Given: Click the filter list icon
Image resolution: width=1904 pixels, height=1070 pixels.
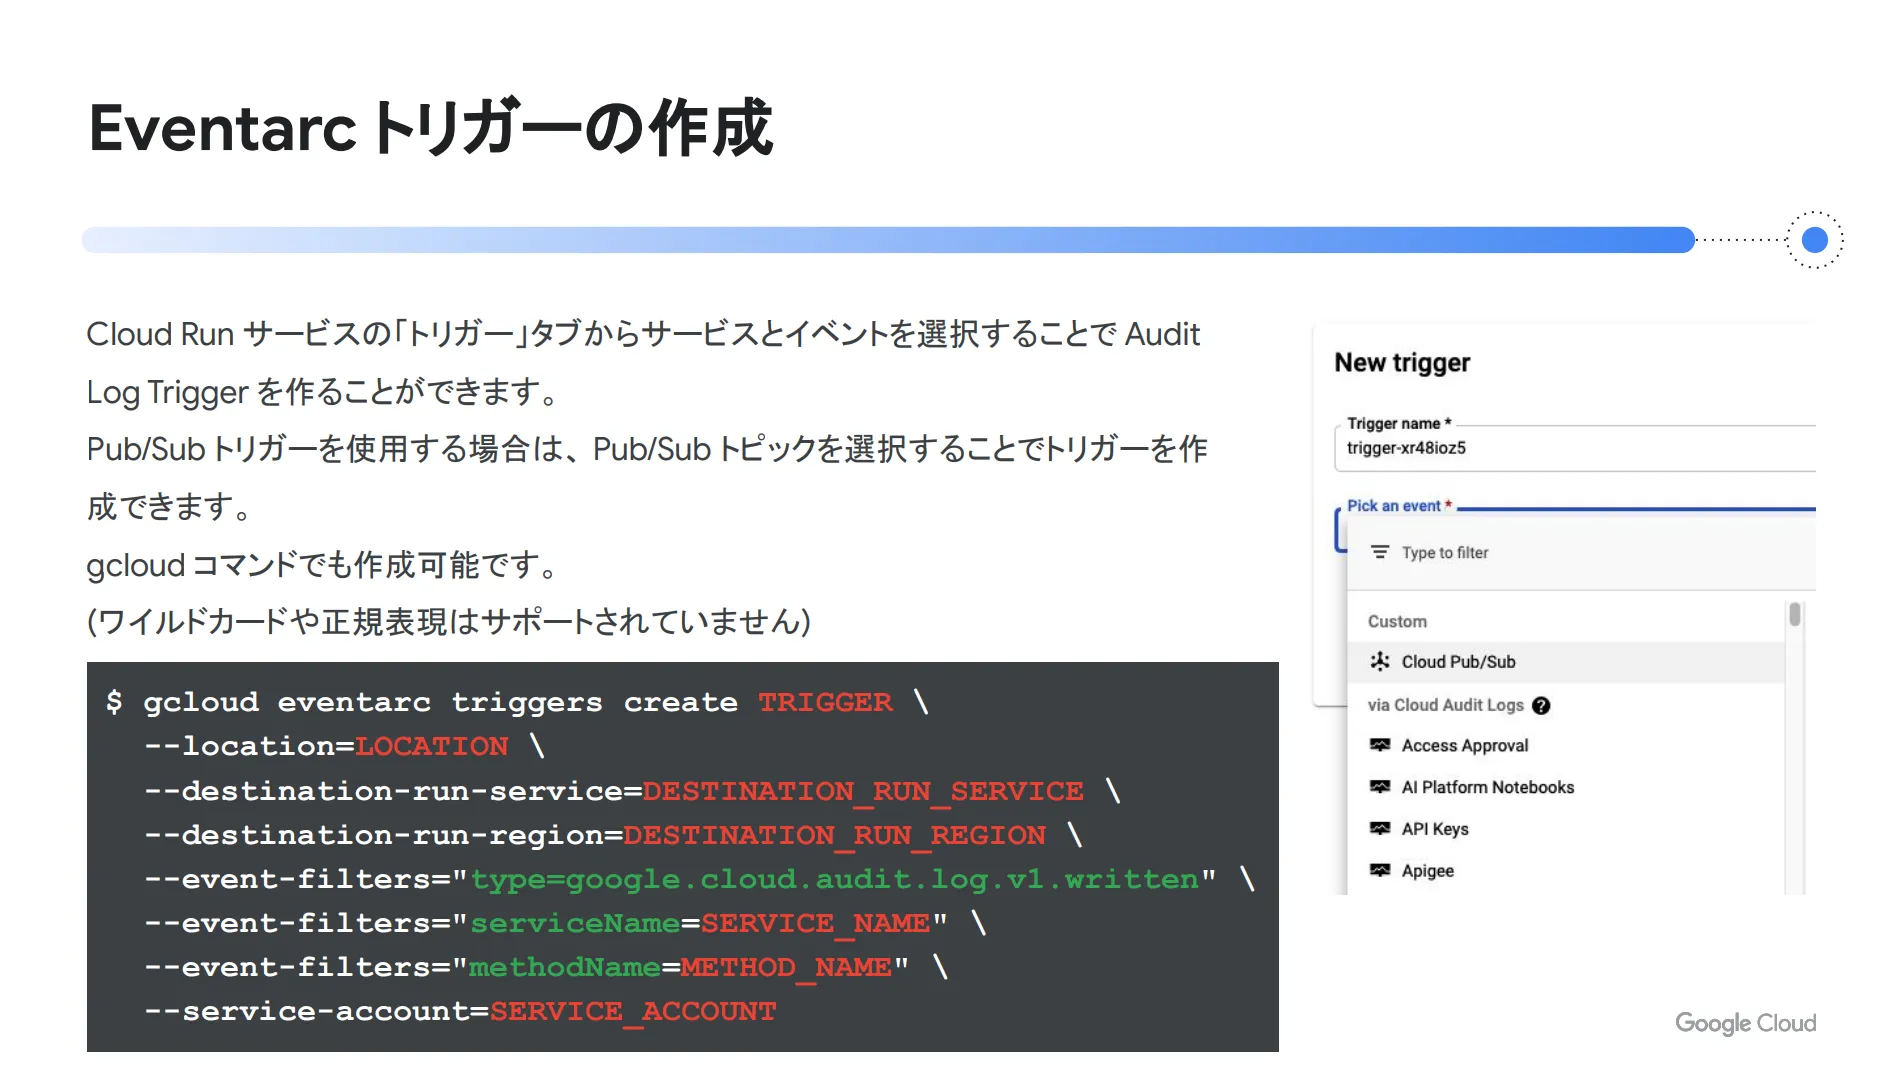Looking at the screenshot, I should [x=1380, y=552].
